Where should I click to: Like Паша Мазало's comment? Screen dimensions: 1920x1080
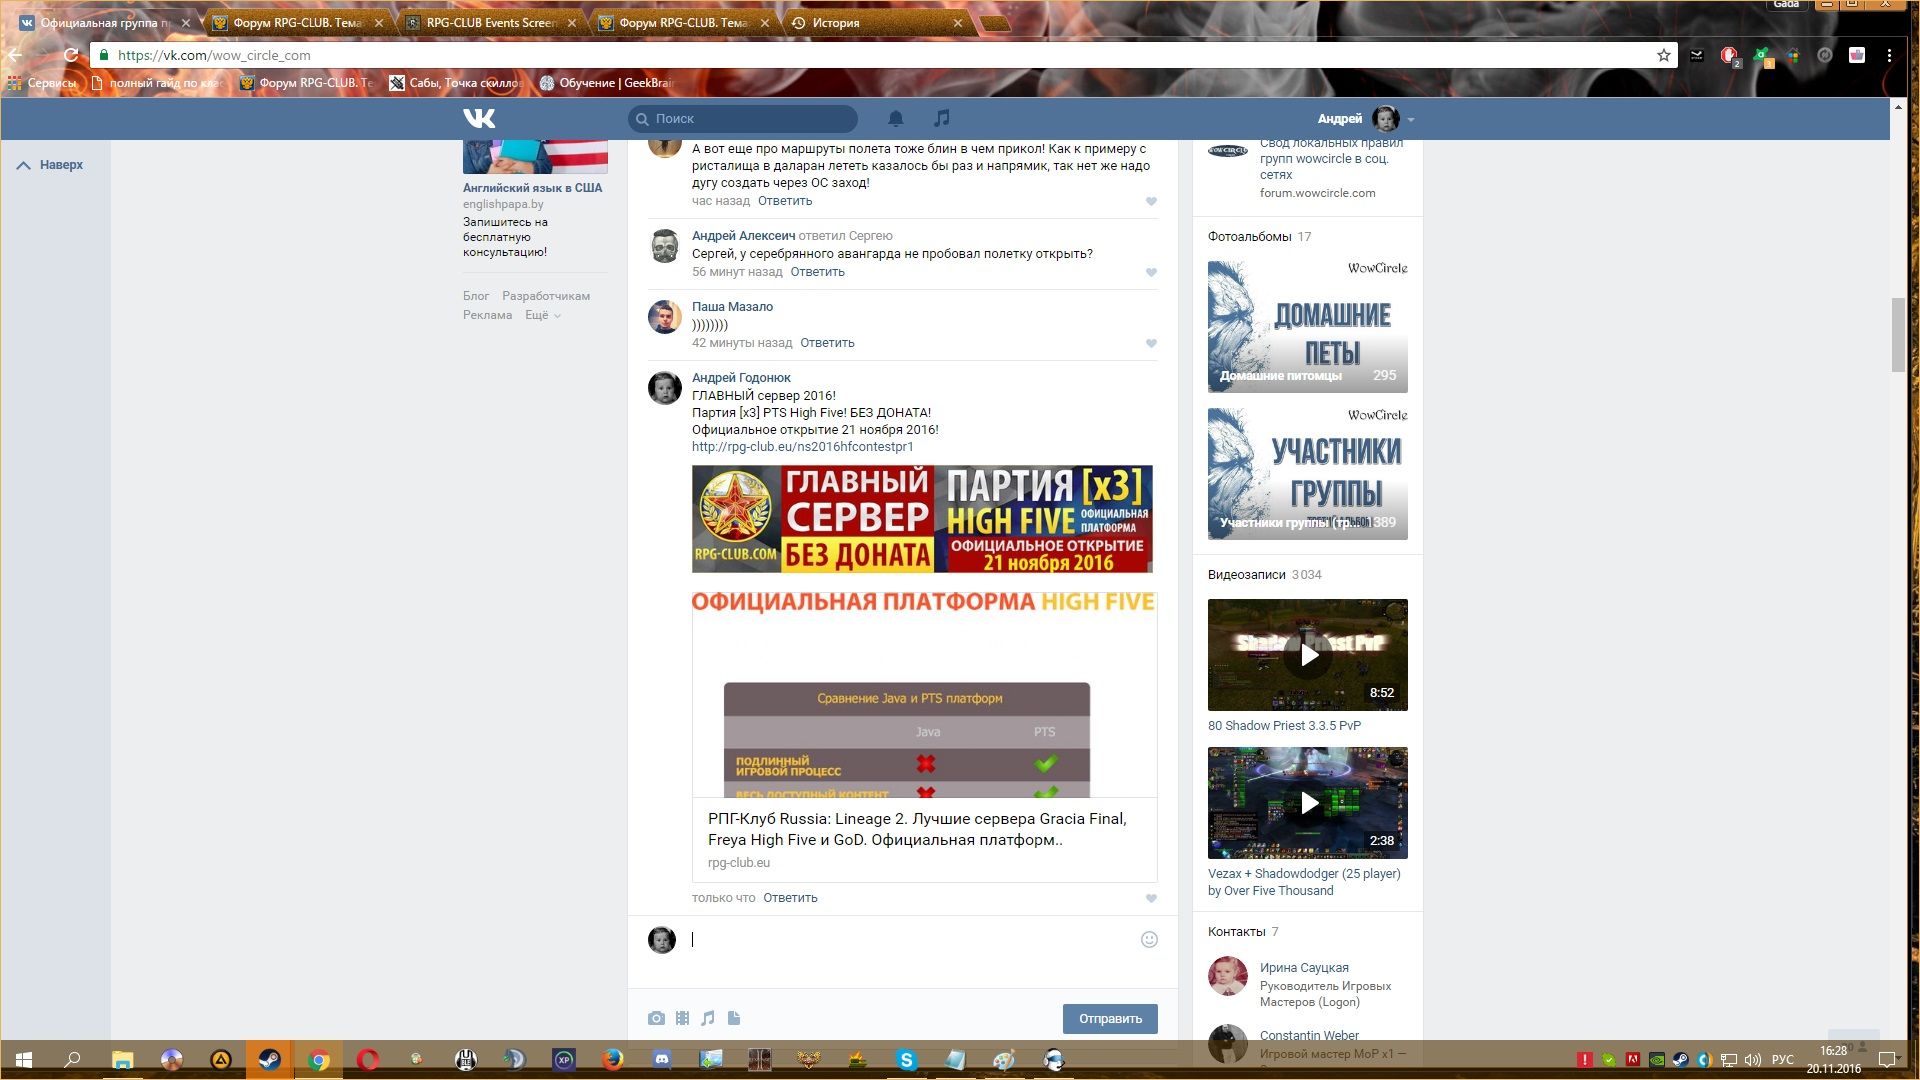(1151, 343)
